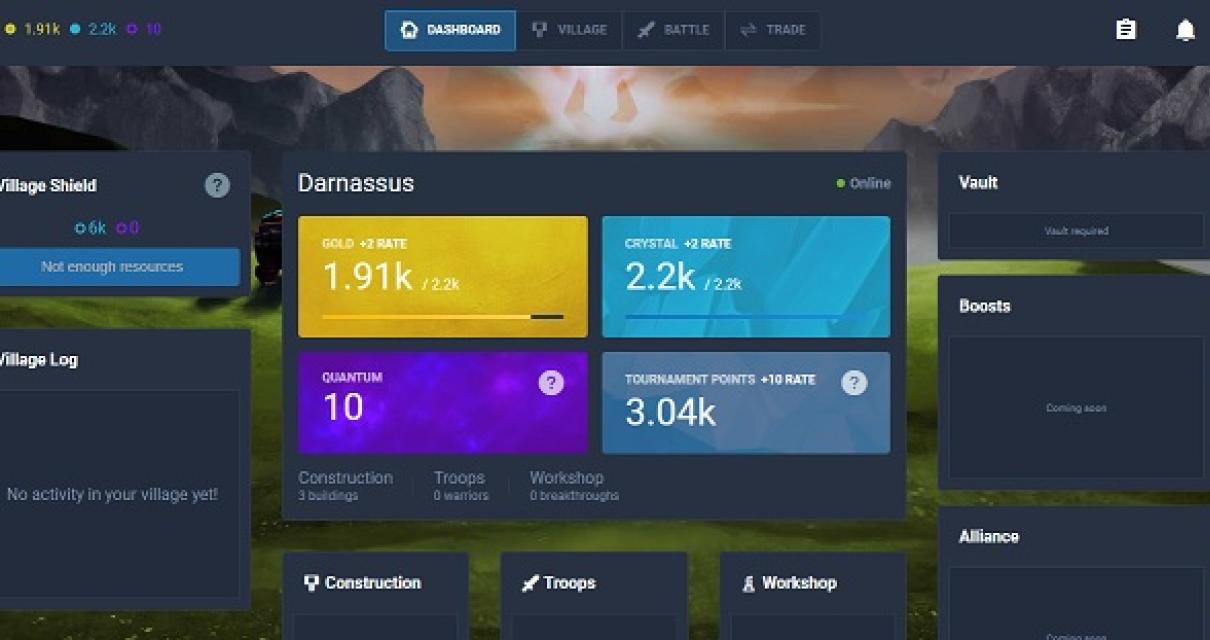Click the Workshop anvil icon
1210x640 pixels.
pyautogui.click(x=748, y=583)
